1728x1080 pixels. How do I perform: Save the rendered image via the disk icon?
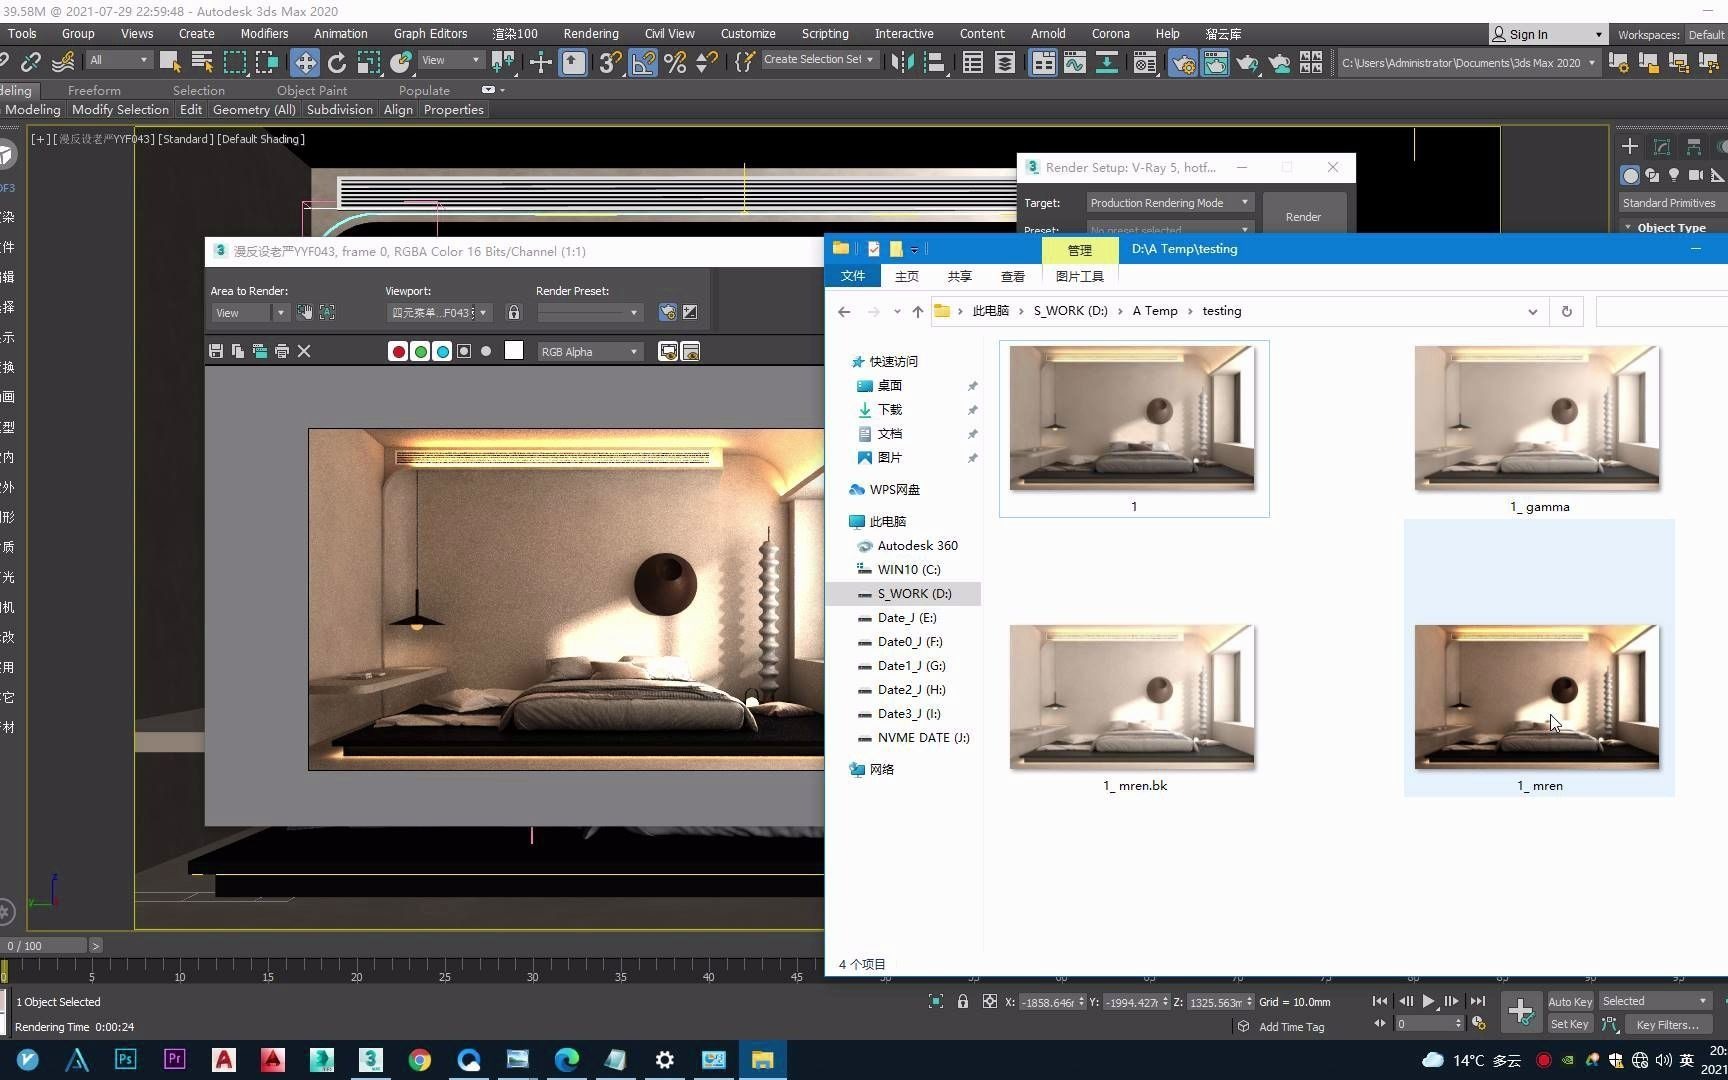[x=216, y=352]
